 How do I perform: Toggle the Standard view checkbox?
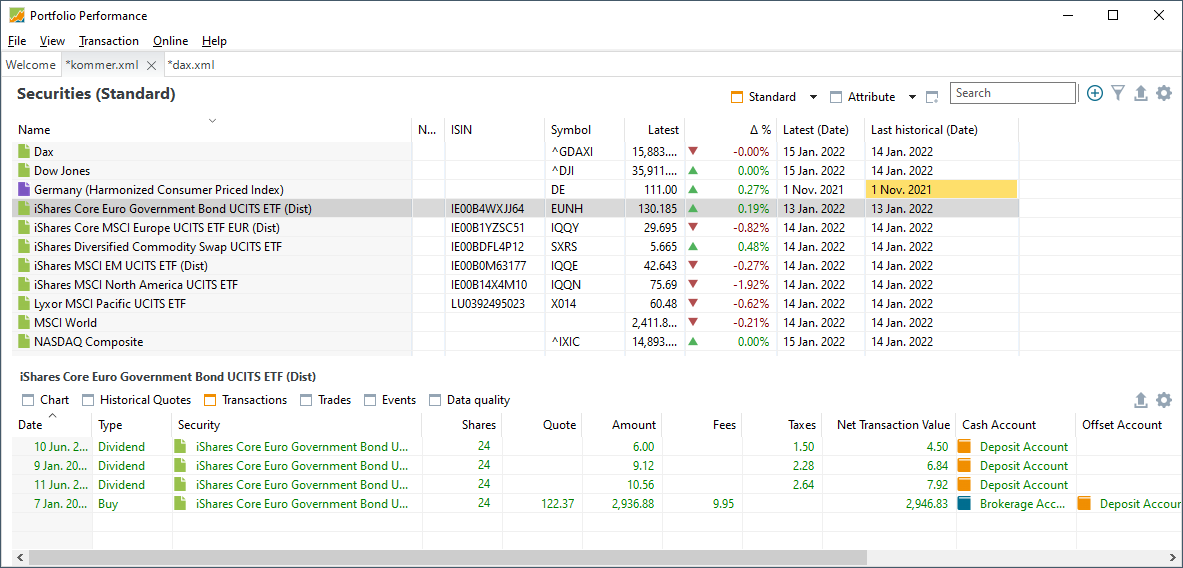click(737, 97)
